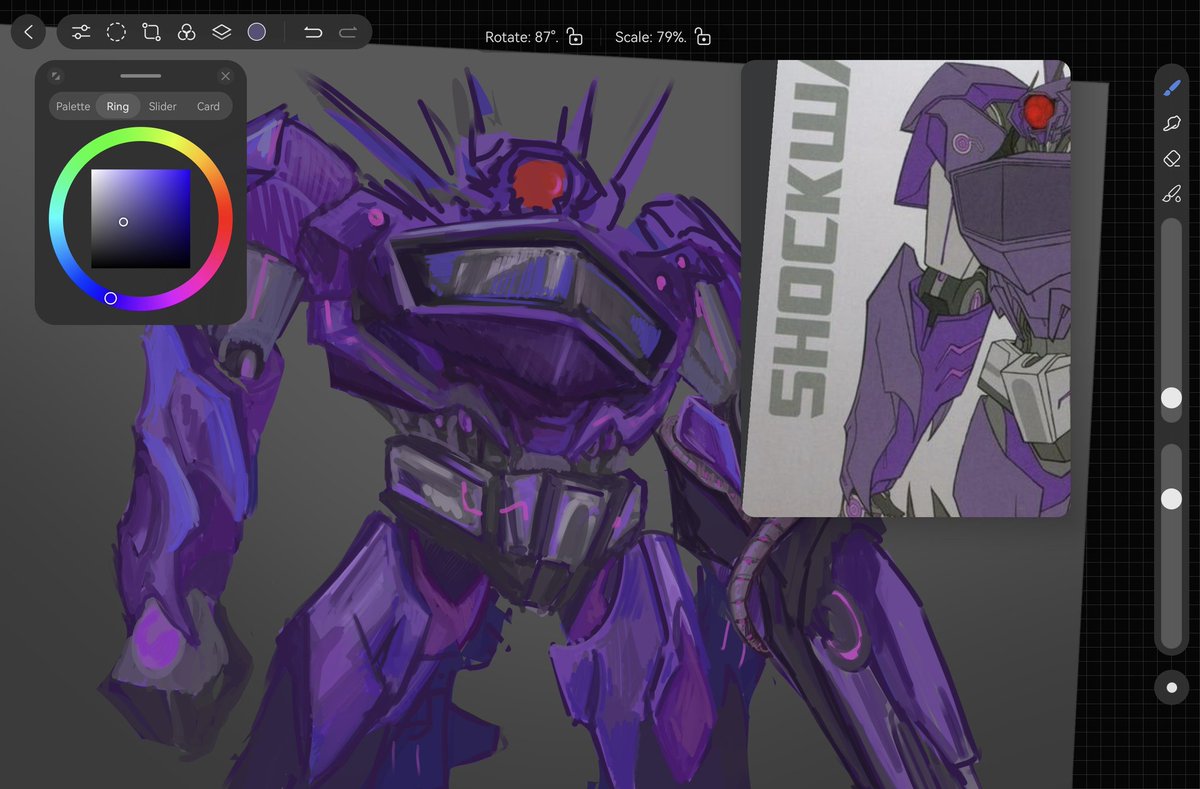Screen dimensions: 1200x789
Task: Open the brush editor settings
Action: [1172, 194]
